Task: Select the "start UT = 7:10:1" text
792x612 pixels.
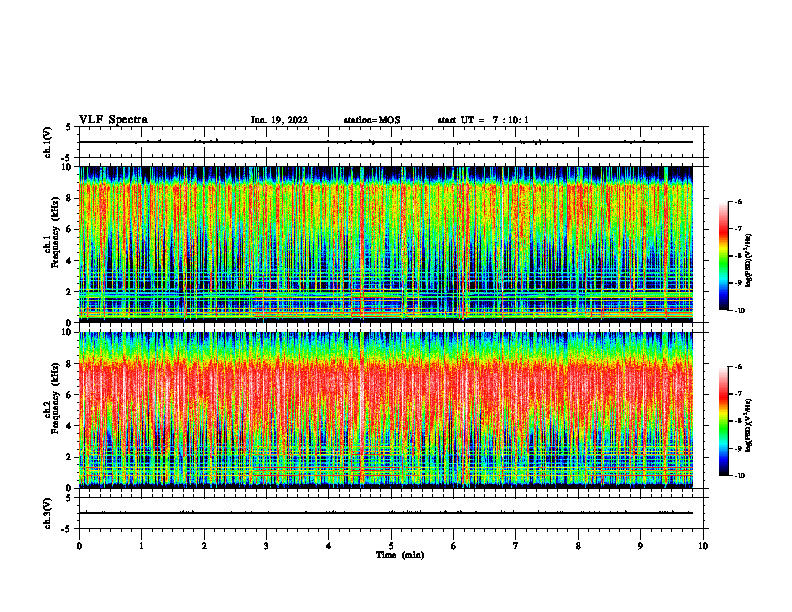Action: [x=483, y=120]
